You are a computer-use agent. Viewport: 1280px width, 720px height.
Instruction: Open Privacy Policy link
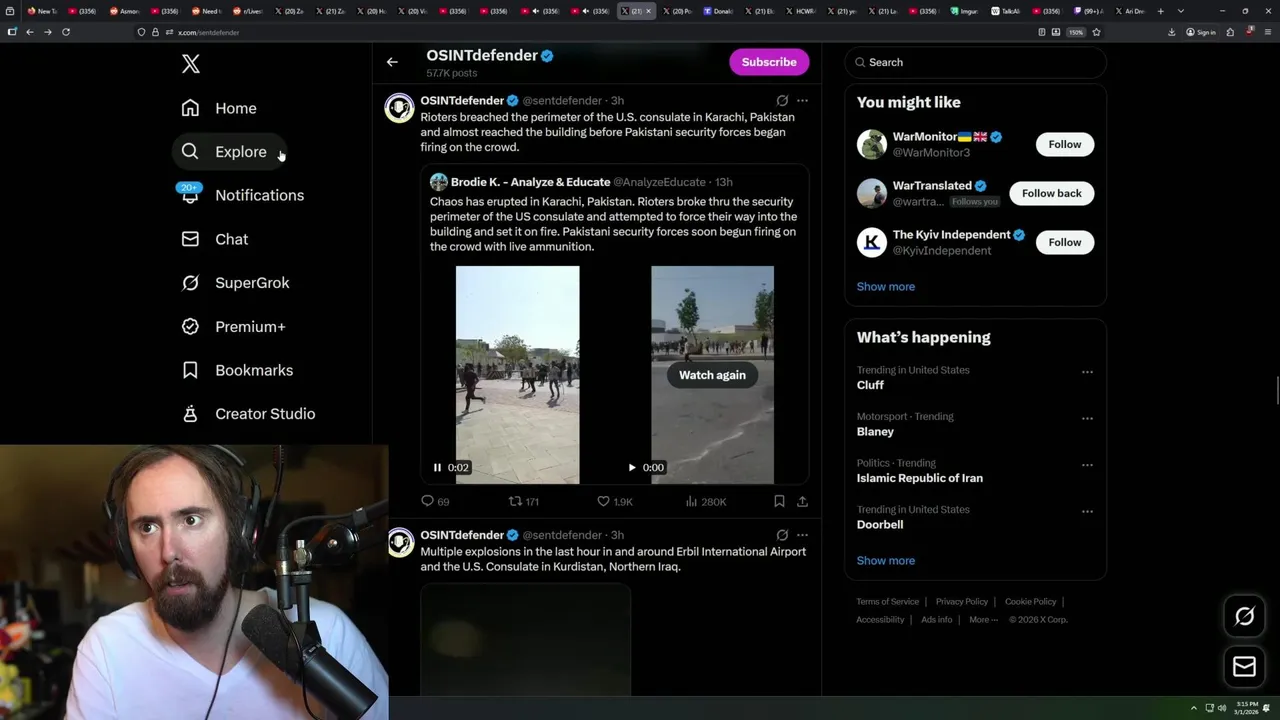pyautogui.click(x=962, y=602)
